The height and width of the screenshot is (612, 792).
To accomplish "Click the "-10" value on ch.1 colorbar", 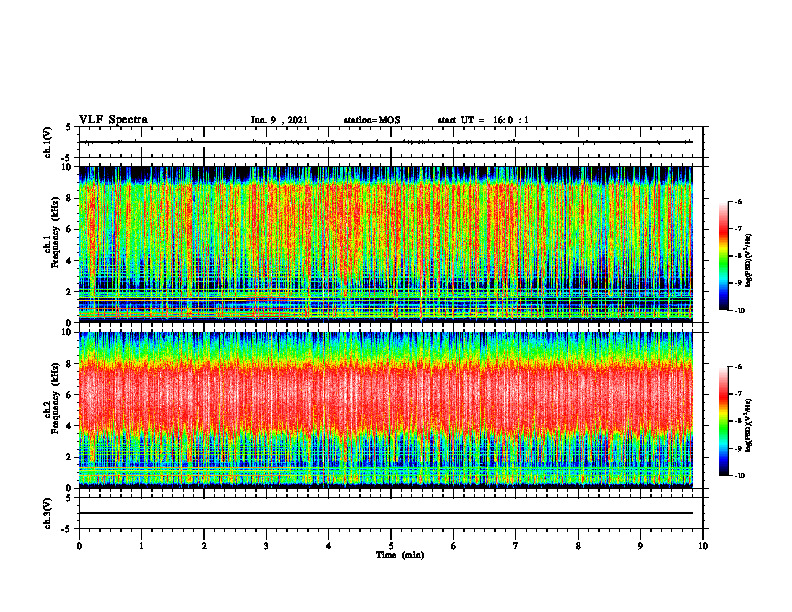I will tap(739, 311).
